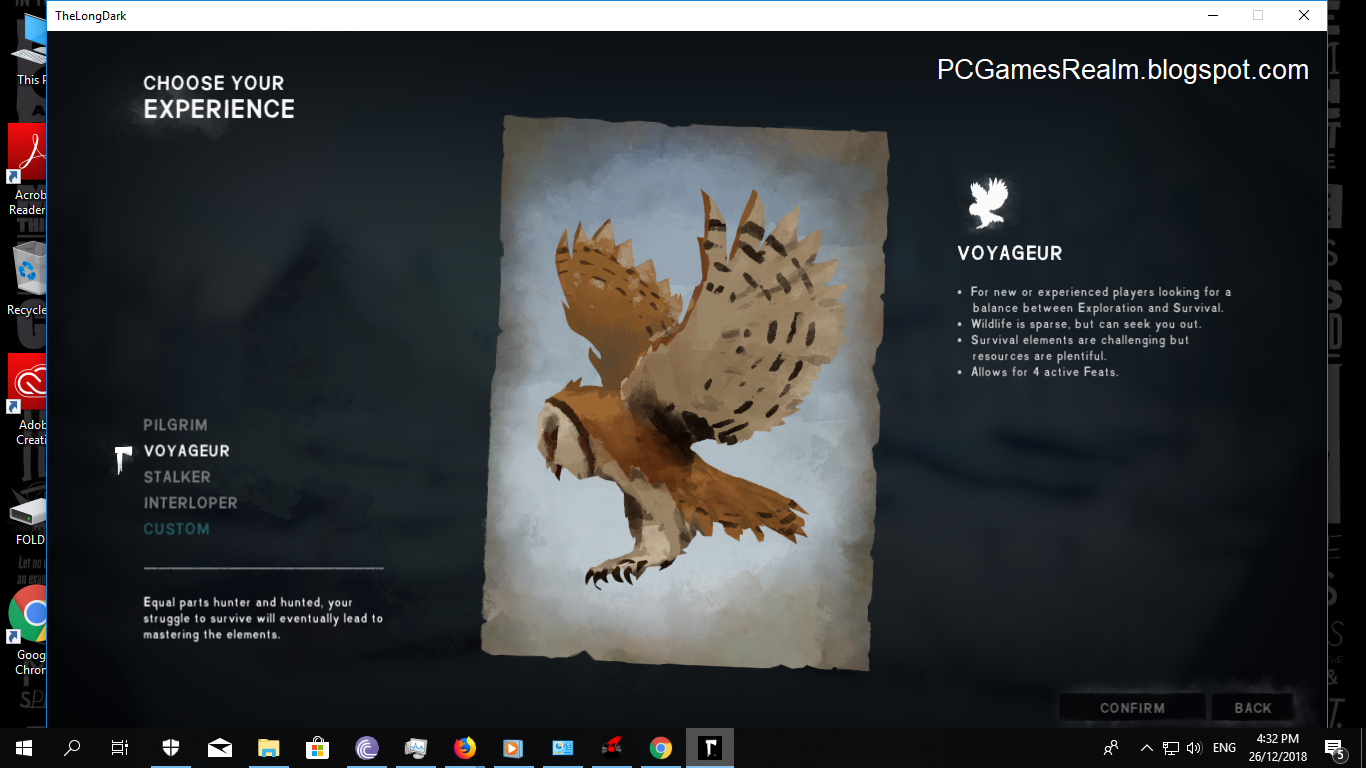This screenshot has height=768, width=1366.
Task: Open the Action Center notifications icon
Action: coord(1335,747)
